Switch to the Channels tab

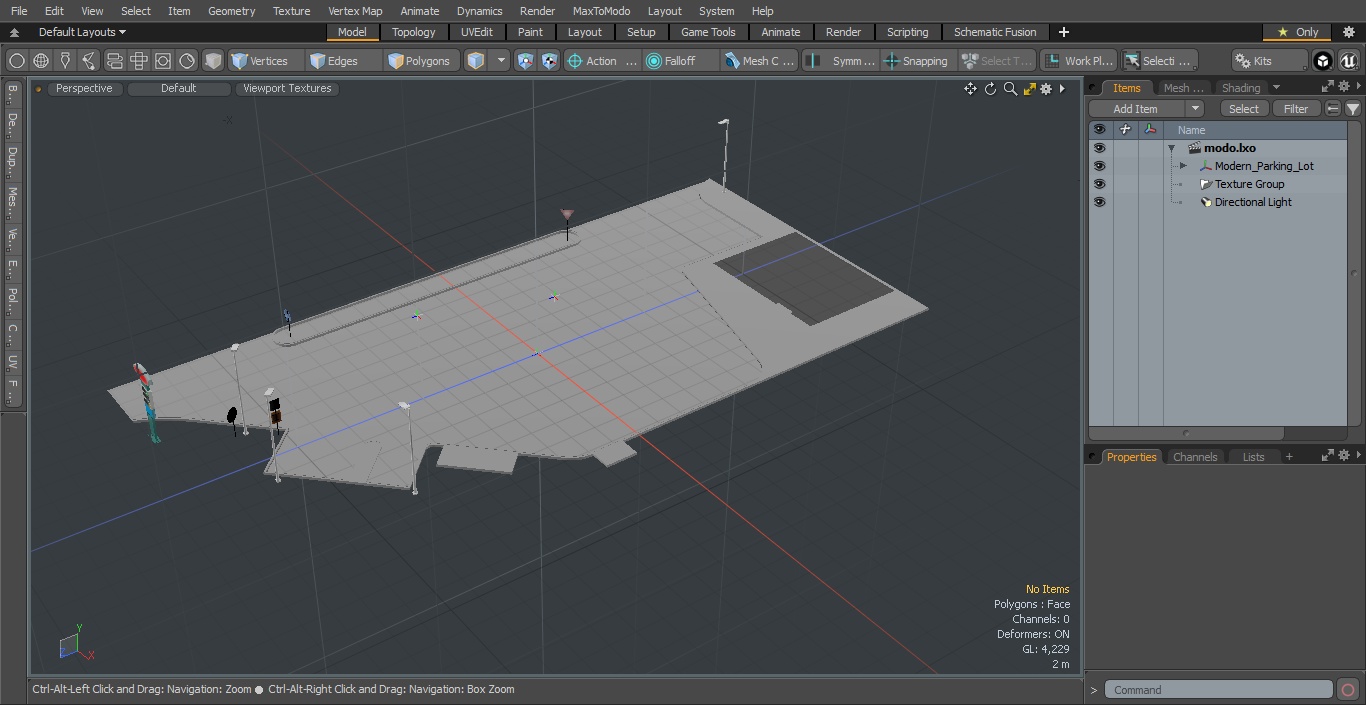pyautogui.click(x=1195, y=457)
